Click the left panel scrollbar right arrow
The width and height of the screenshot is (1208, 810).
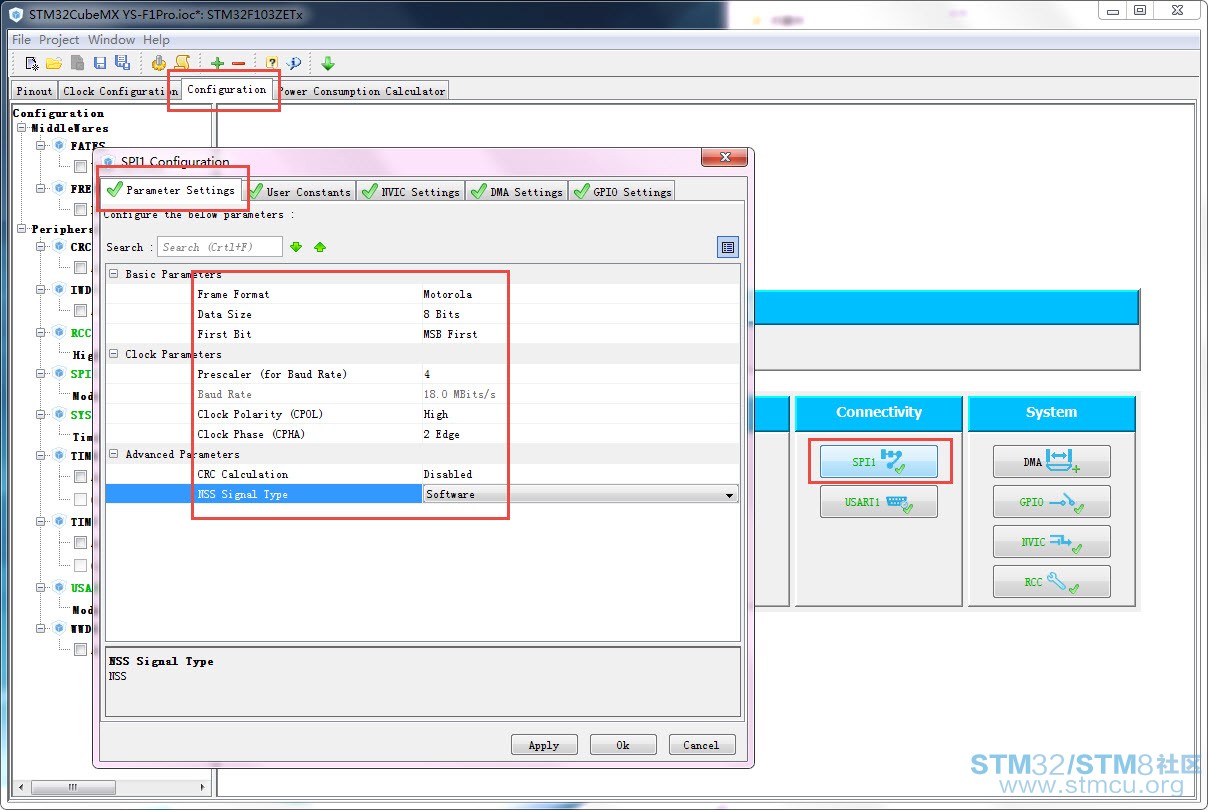201,788
